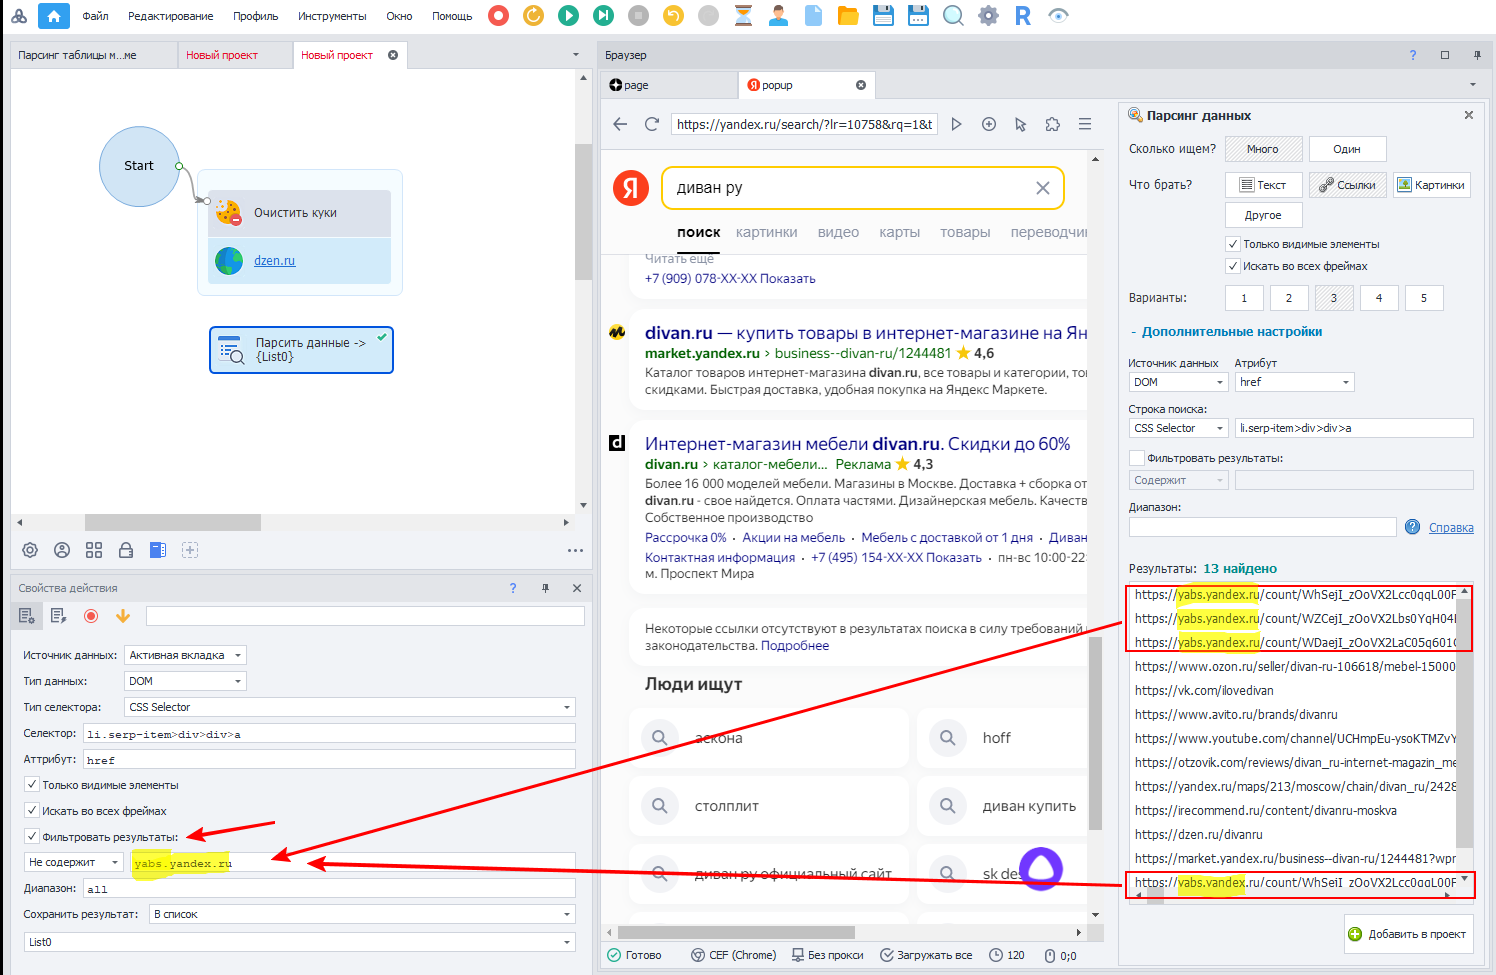
Task: Open the 'Строка поиска' CSS Selector dropdown
Action: point(1178,428)
